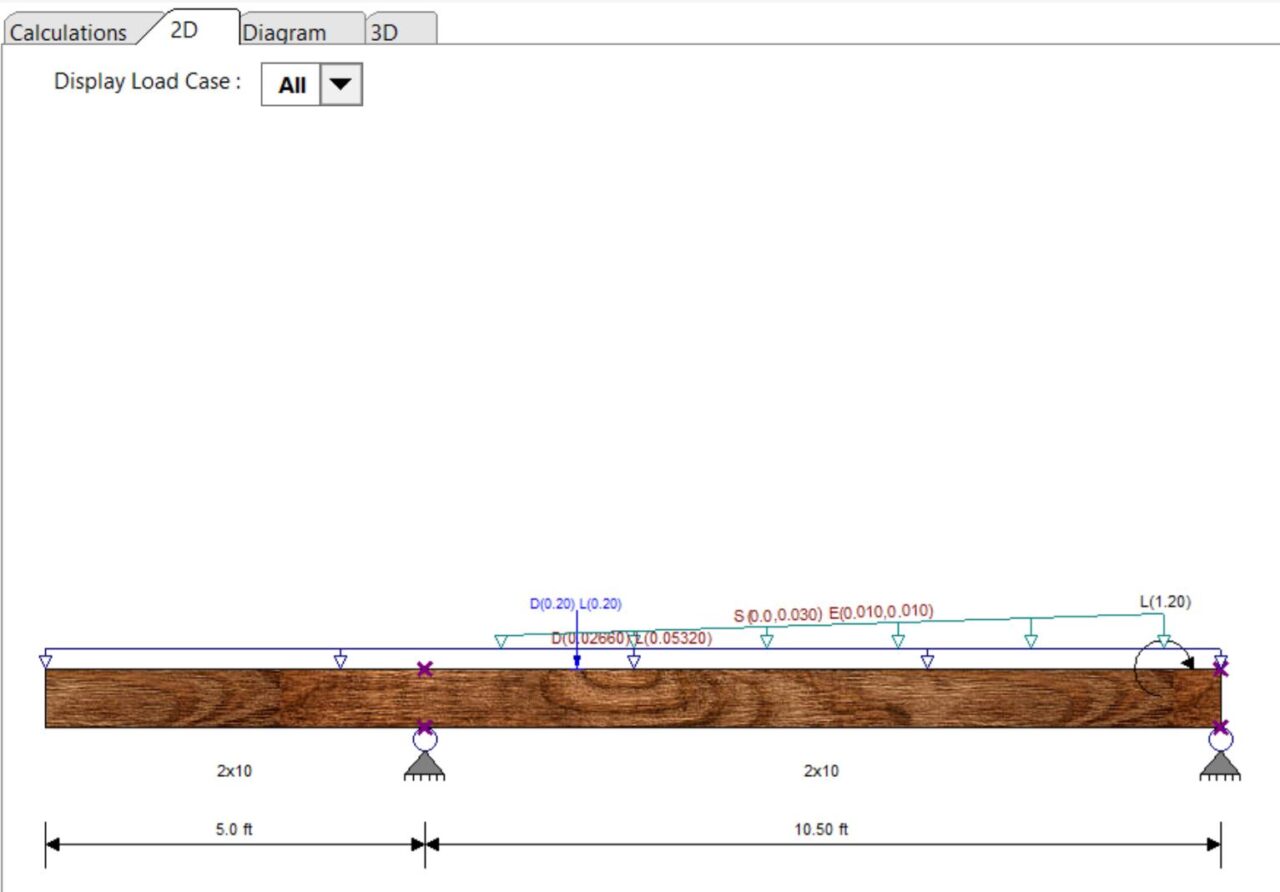Click the 5.0 ft dimension text
The image size is (1280, 892).
(x=232, y=829)
